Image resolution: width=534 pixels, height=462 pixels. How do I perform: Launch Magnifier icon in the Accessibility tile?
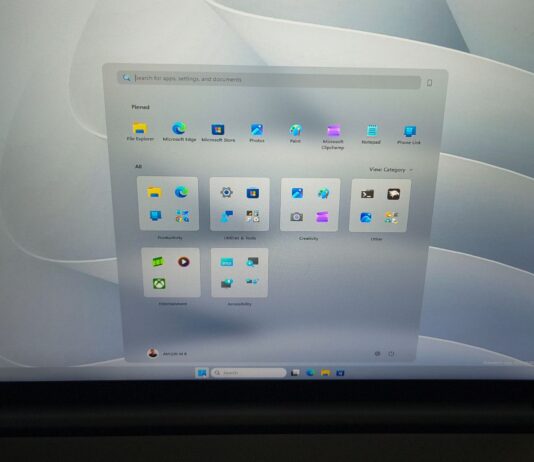[x=252, y=262]
